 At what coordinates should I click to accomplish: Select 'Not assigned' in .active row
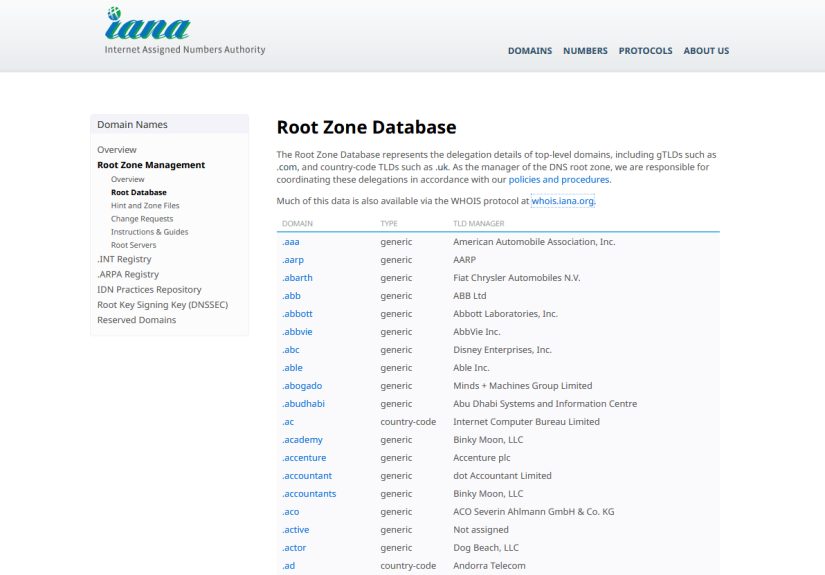[481, 530]
